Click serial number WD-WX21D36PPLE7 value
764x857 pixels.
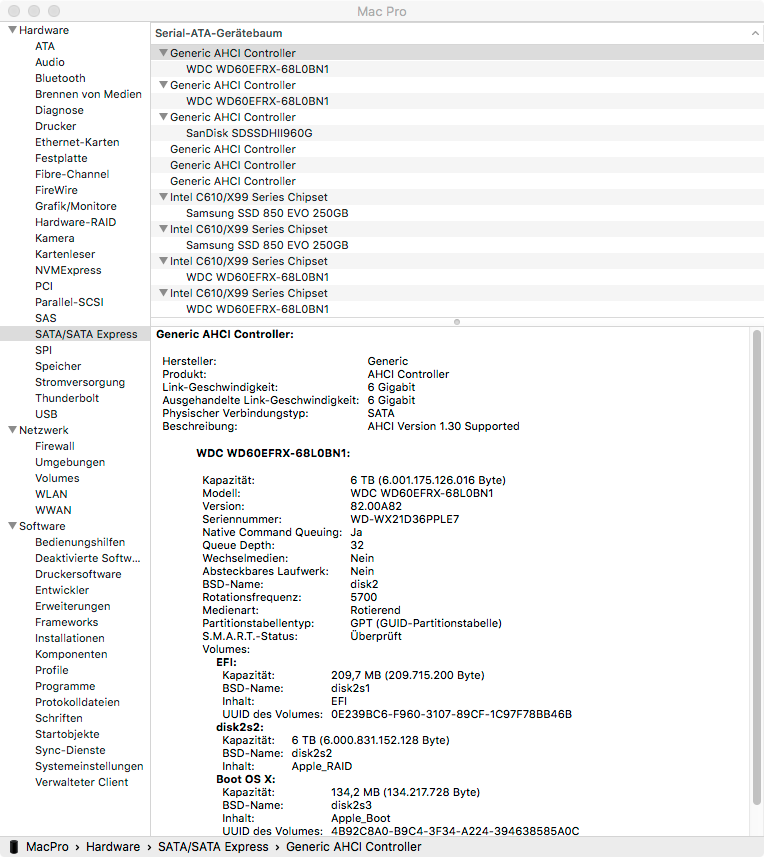click(x=404, y=519)
